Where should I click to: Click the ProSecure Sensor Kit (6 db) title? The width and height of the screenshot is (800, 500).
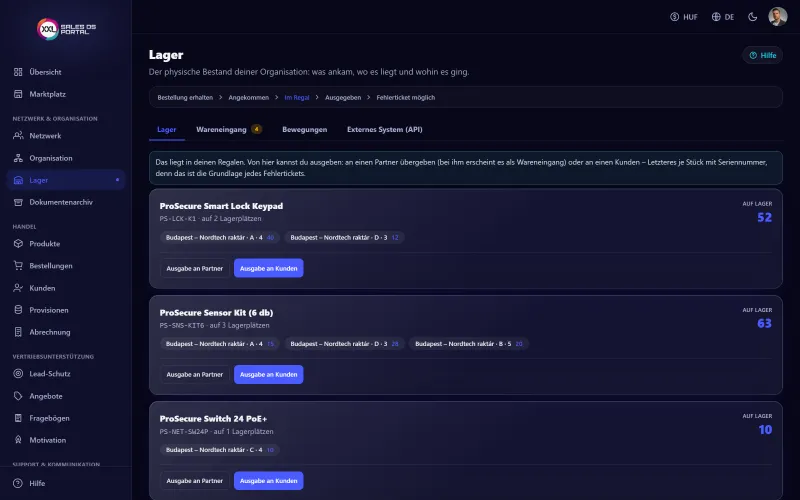point(216,313)
